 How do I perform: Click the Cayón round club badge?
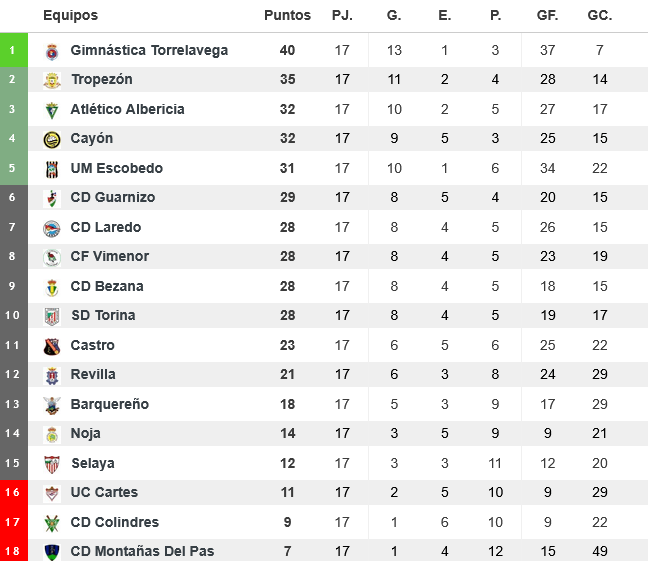coord(52,139)
